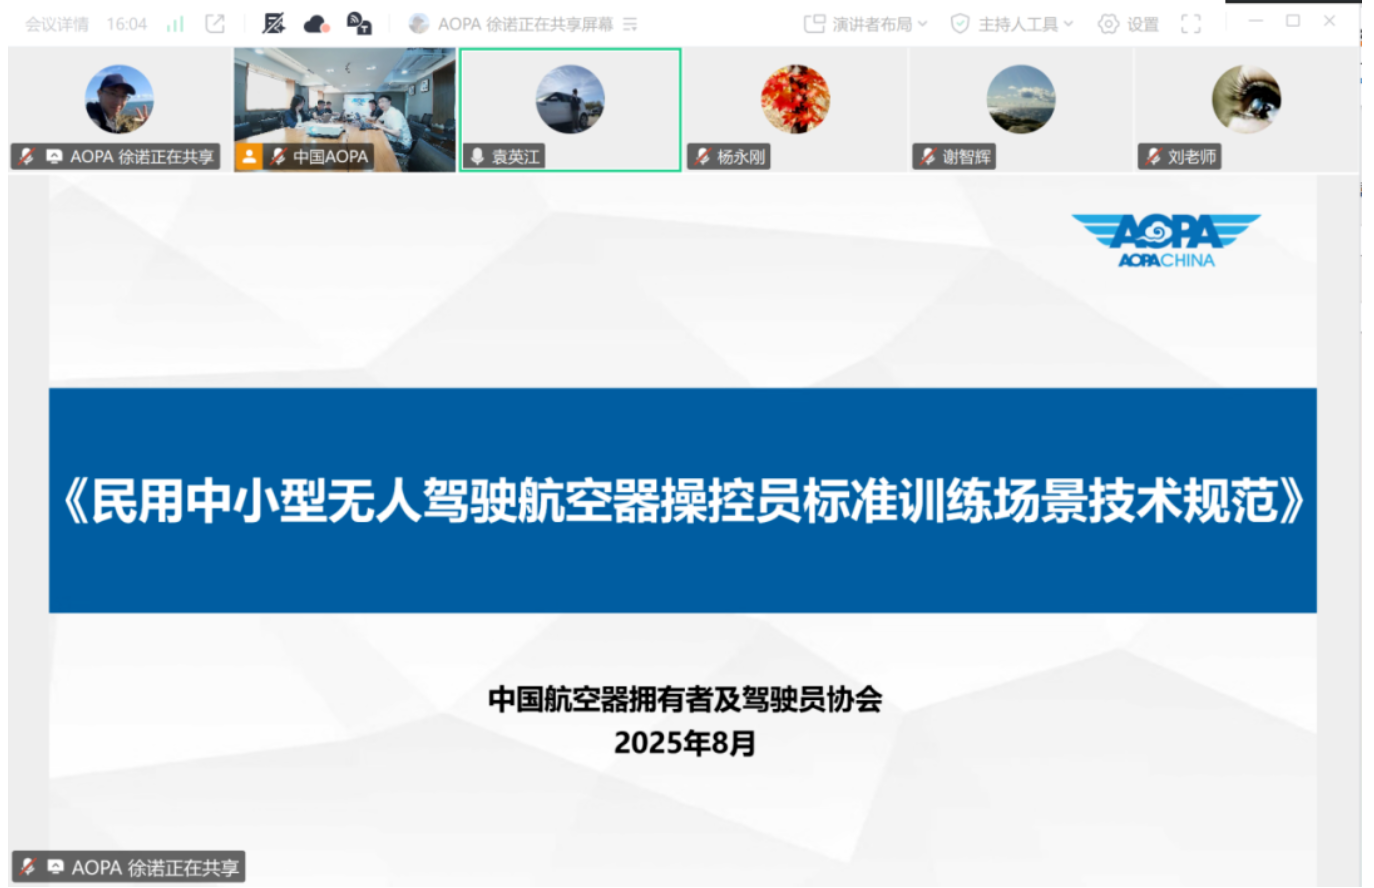Click the layout grid icon of 演讲者布局
1374x888 pixels.
(815, 24)
